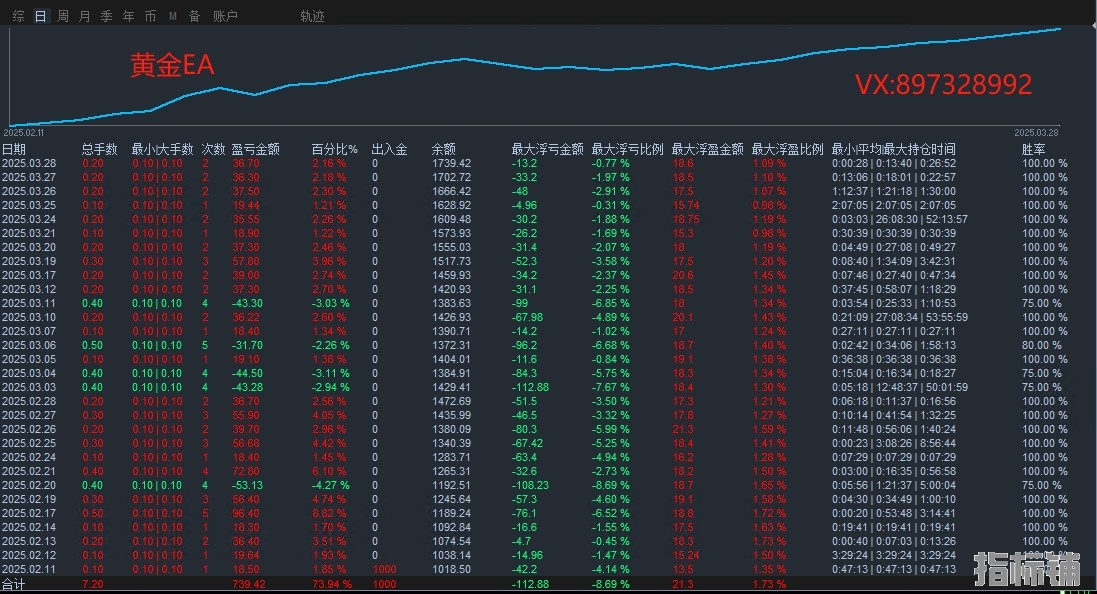This screenshot has width=1097, height=594.
Task: Click the 币 currency tab
Action: click(150, 16)
